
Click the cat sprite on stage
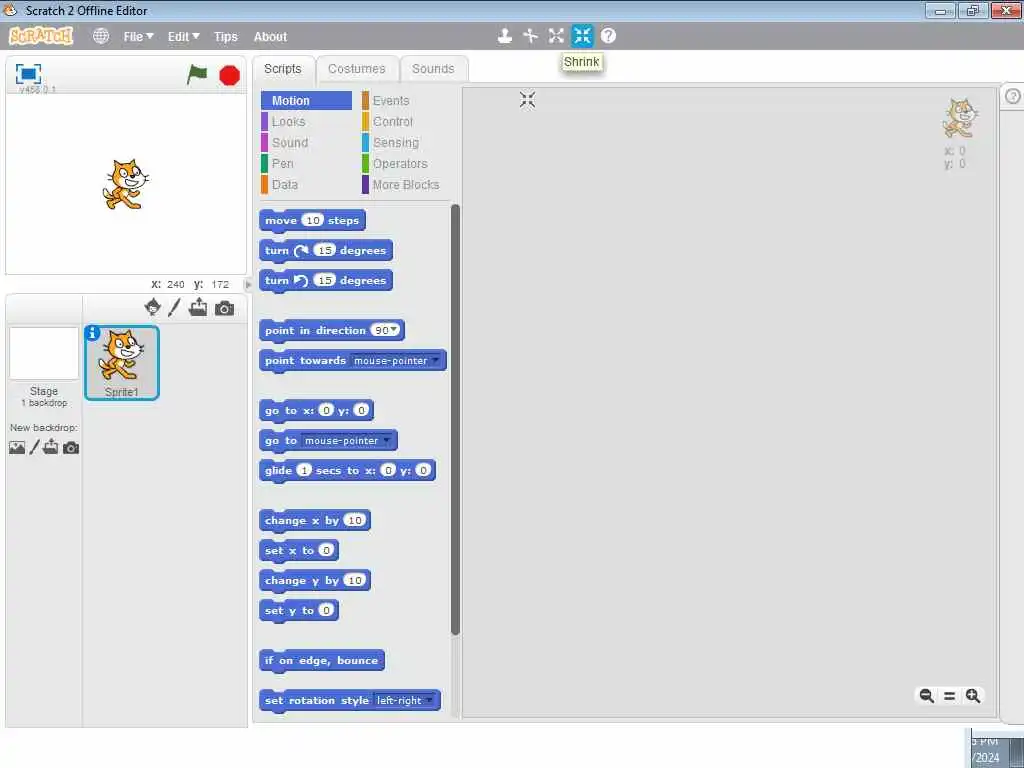click(x=125, y=184)
